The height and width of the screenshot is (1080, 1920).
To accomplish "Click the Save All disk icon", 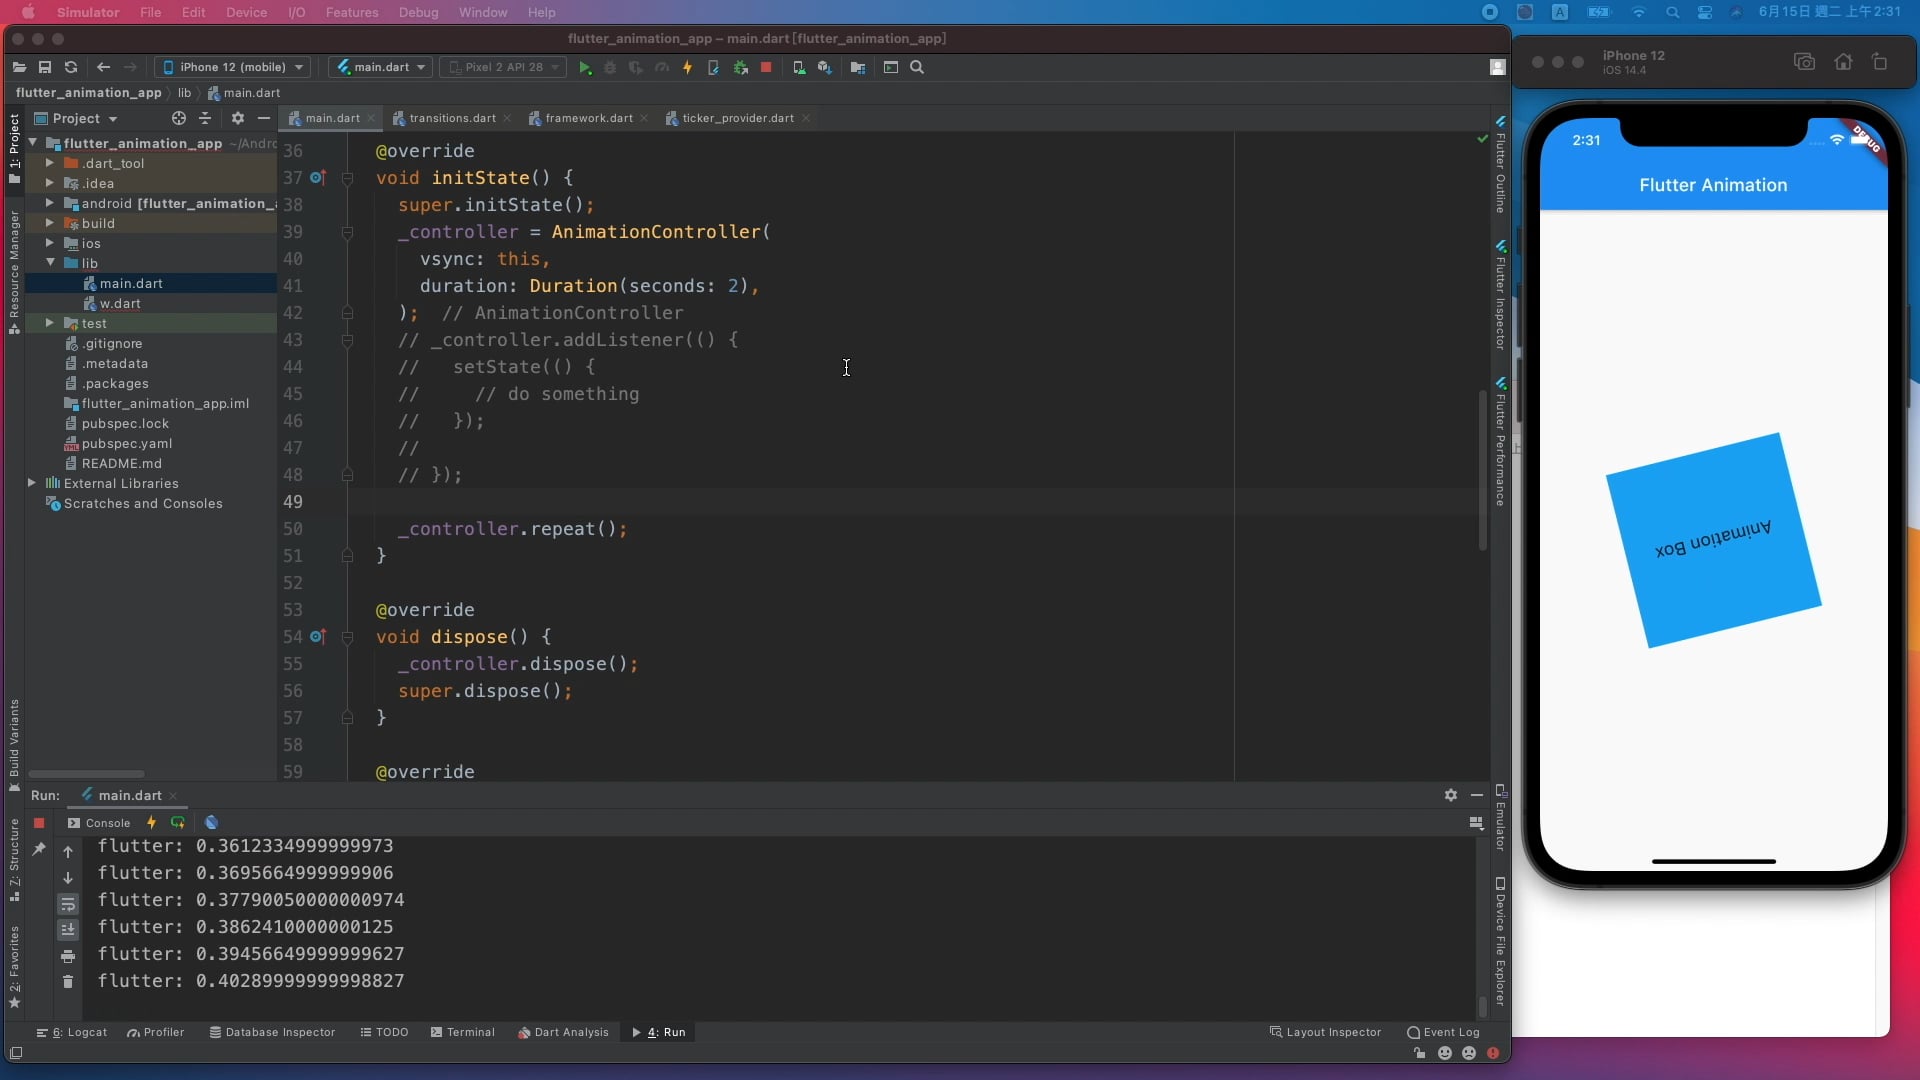I will 45,68.
